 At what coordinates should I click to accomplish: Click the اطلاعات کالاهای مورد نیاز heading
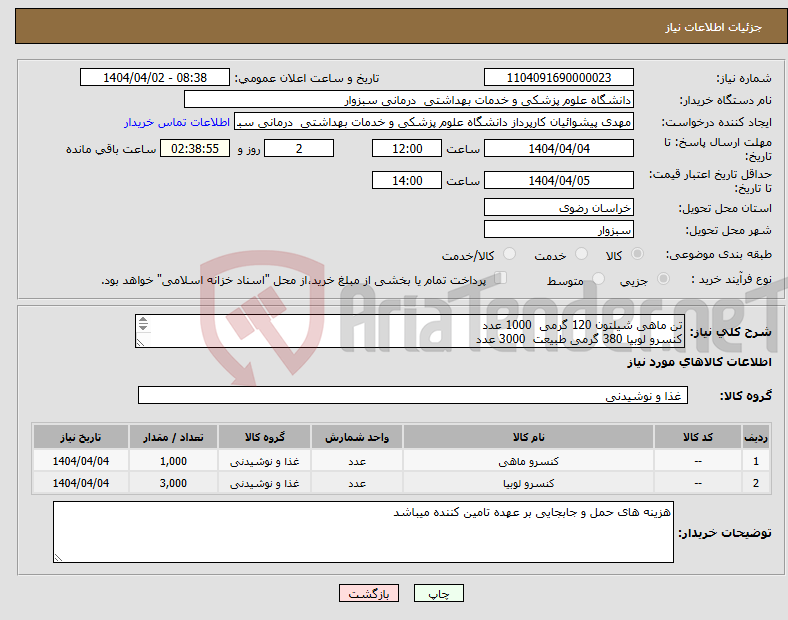pyautogui.click(x=699, y=362)
